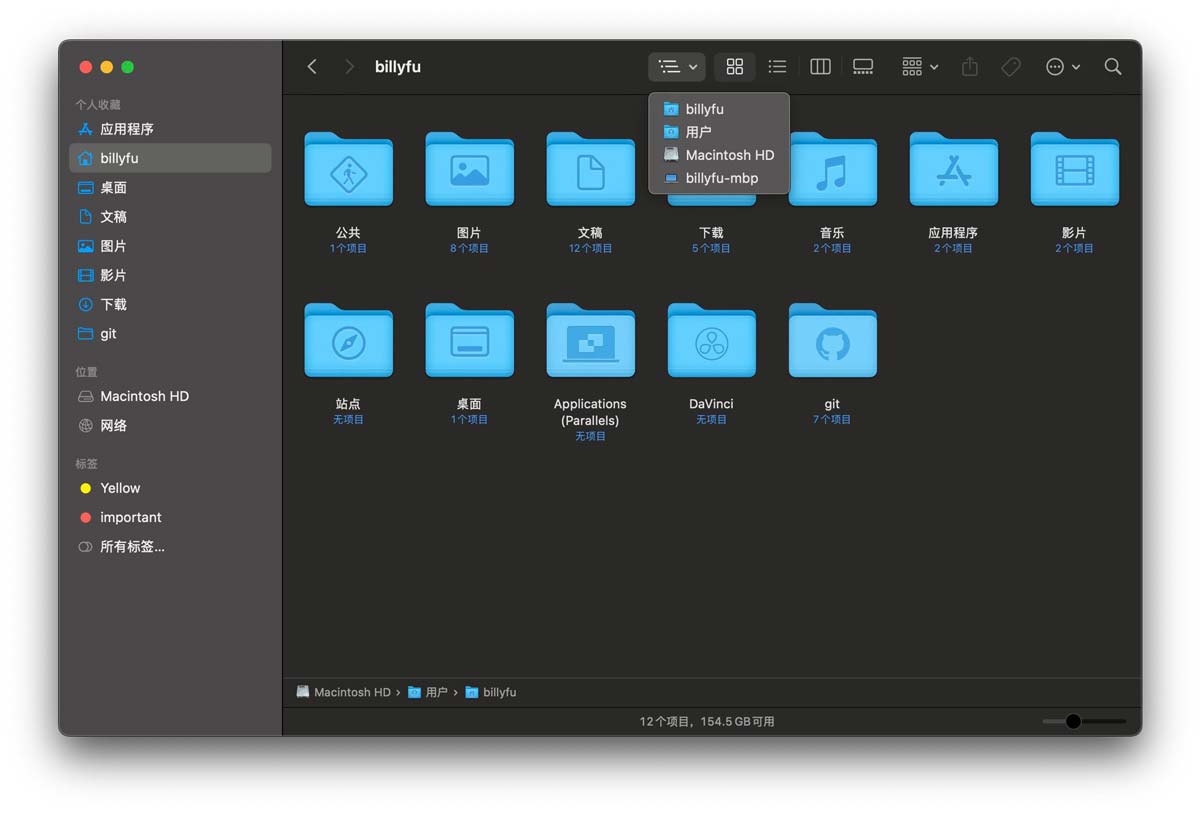This screenshot has width=1200, height=813.
Task: Switch to column view
Action: (820, 67)
